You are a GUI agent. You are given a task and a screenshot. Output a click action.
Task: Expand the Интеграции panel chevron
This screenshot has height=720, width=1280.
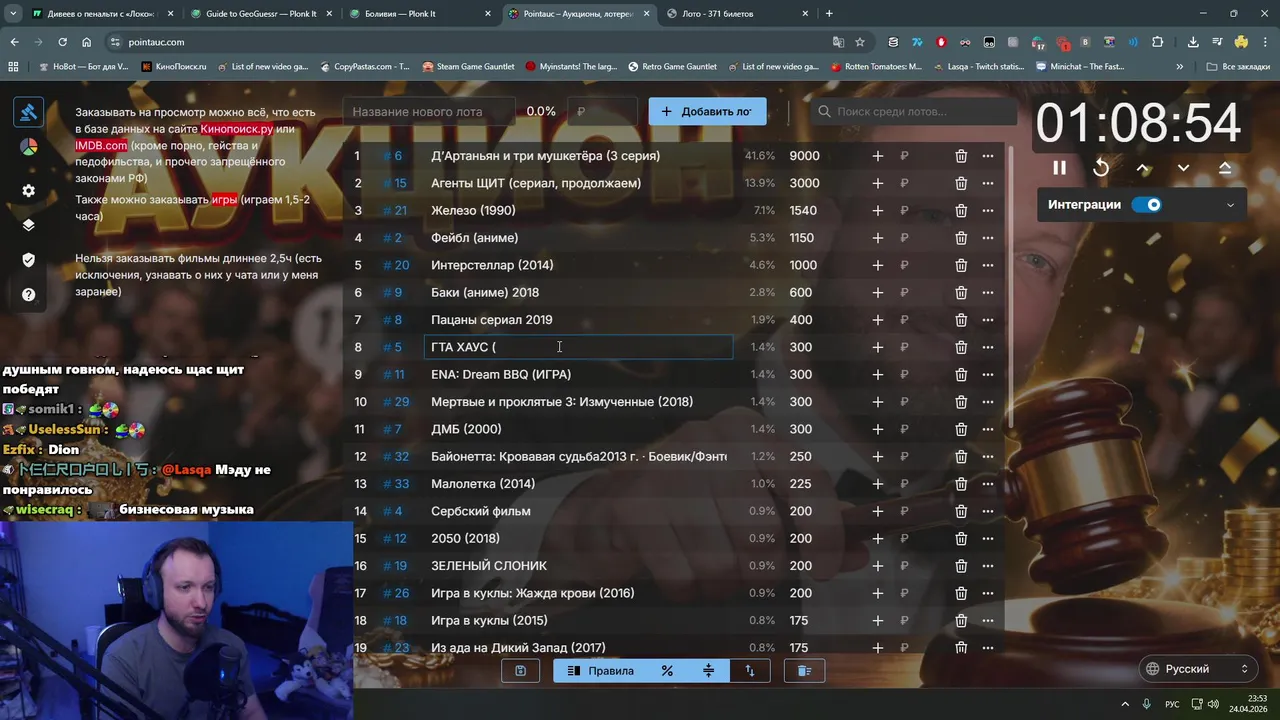point(1230,205)
